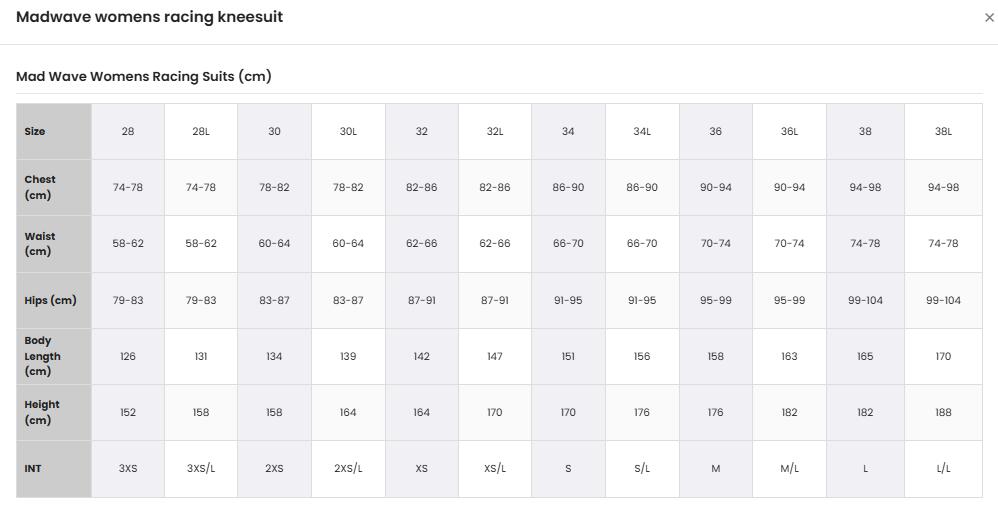Click the Mad Wave Womens Racing Suits heading
998x513 pixels.
tap(144, 76)
